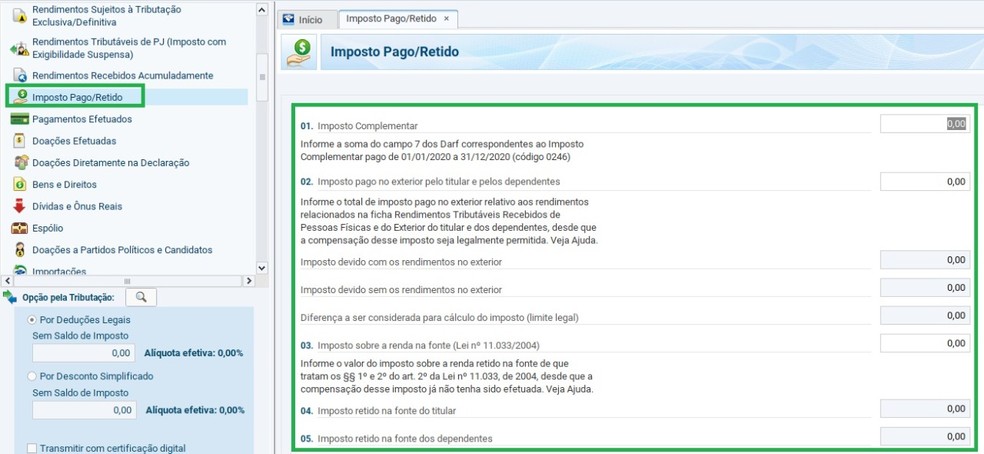The width and height of the screenshot is (984, 454).
Task: Click the Dívidas e Ônus Reais icon
Action: 19,207
